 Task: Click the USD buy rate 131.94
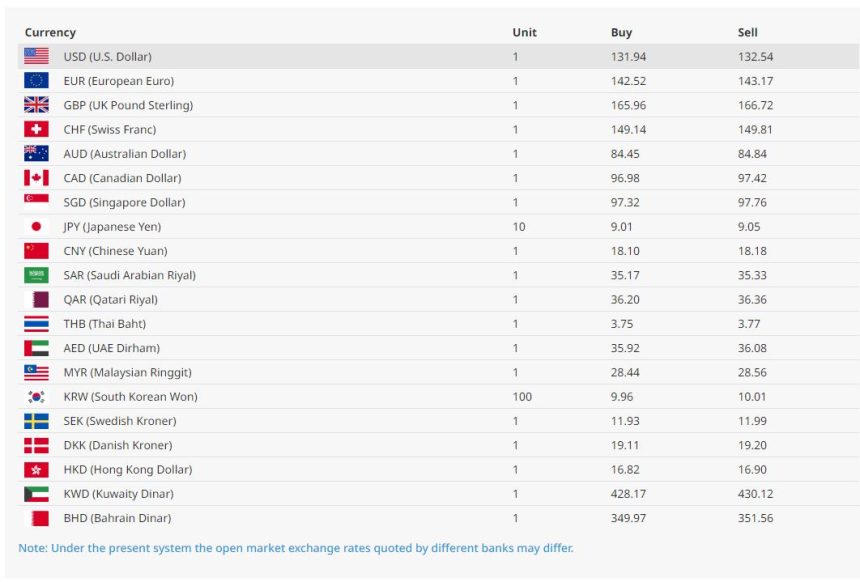tap(628, 57)
